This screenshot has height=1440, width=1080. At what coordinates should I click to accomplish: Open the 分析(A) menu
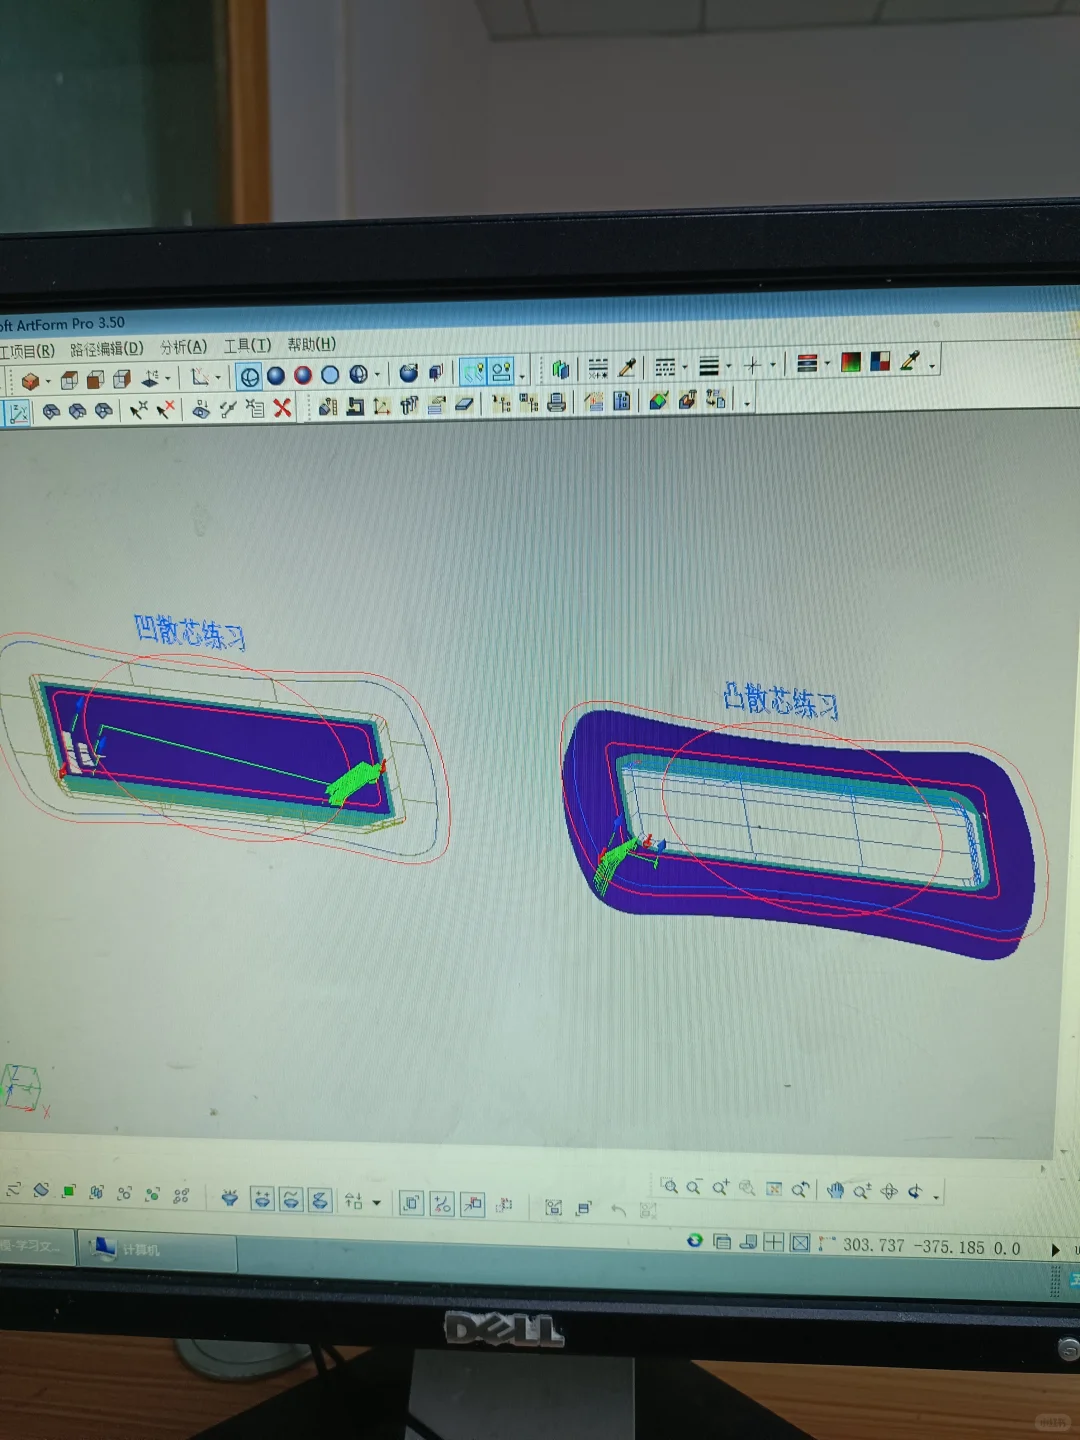(183, 347)
